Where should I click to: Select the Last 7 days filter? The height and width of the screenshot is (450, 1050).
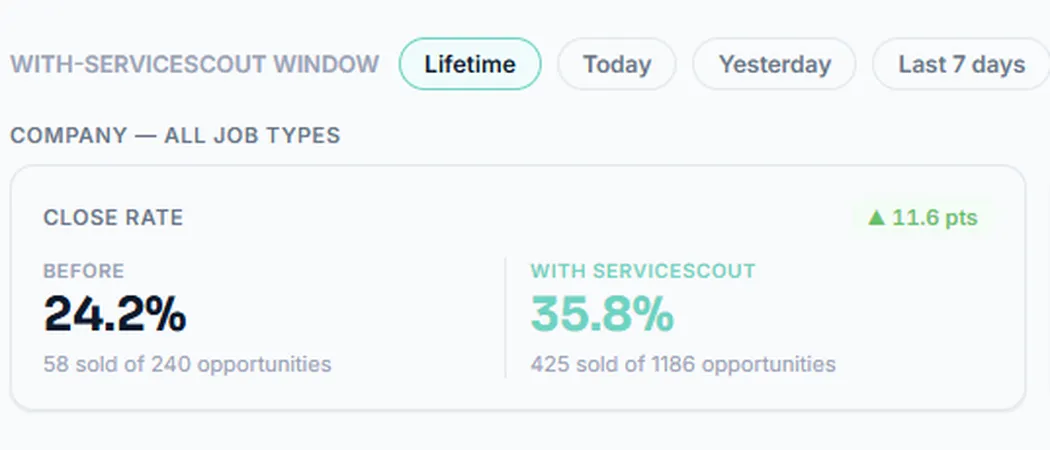[x=962, y=64]
